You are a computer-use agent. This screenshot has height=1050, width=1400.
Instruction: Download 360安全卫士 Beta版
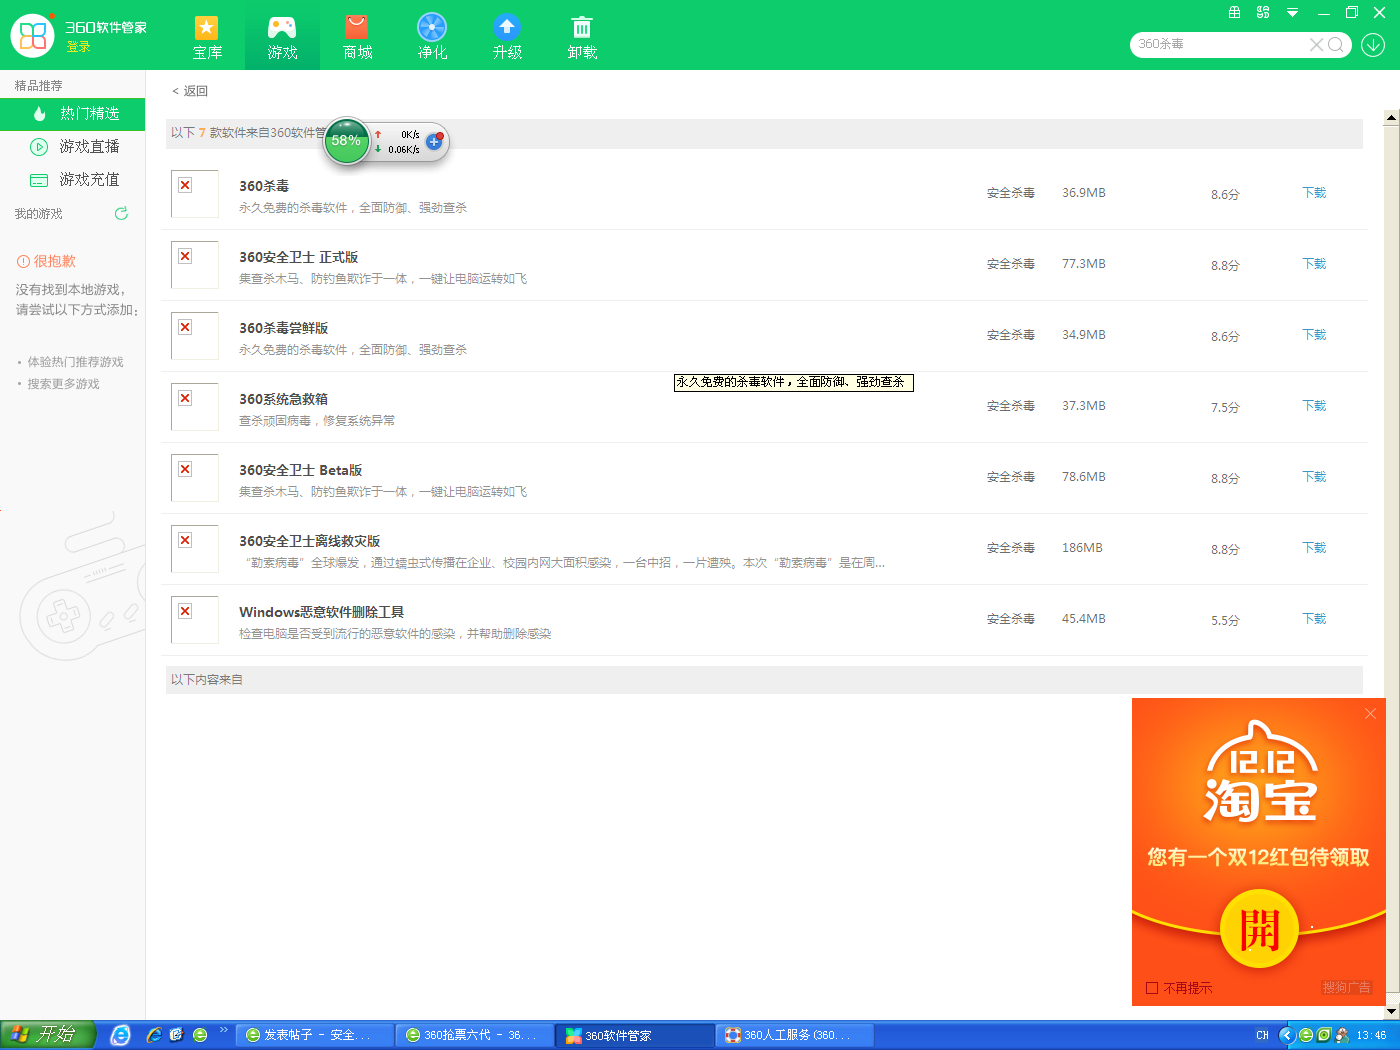pos(1314,477)
